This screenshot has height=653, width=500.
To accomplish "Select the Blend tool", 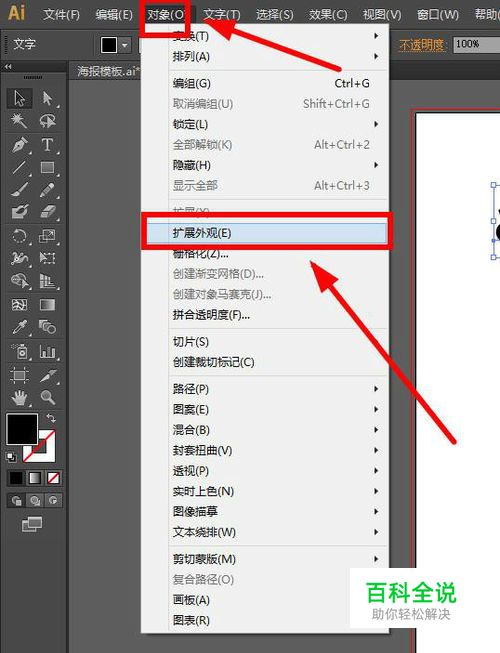I will tap(47, 327).
